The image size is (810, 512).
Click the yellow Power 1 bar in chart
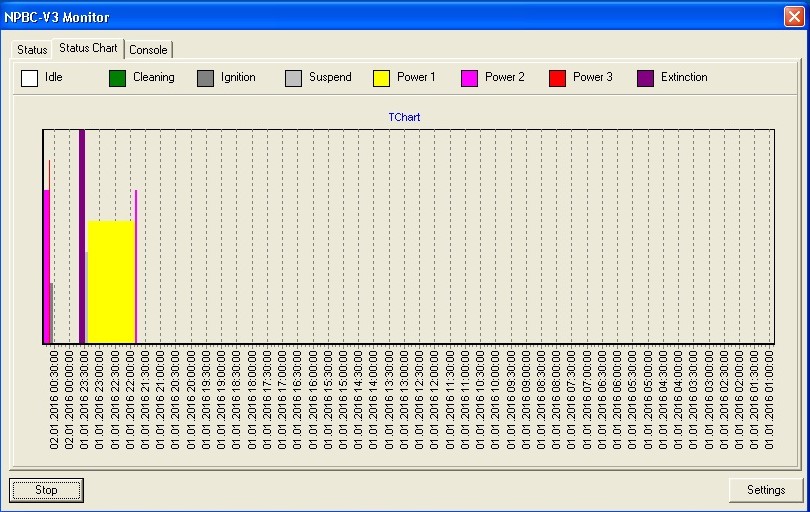coord(111,280)
